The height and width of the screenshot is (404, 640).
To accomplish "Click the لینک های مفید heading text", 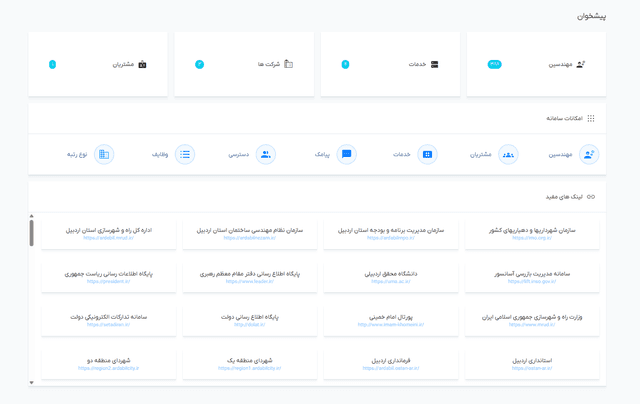I will [x=564, y=197].
